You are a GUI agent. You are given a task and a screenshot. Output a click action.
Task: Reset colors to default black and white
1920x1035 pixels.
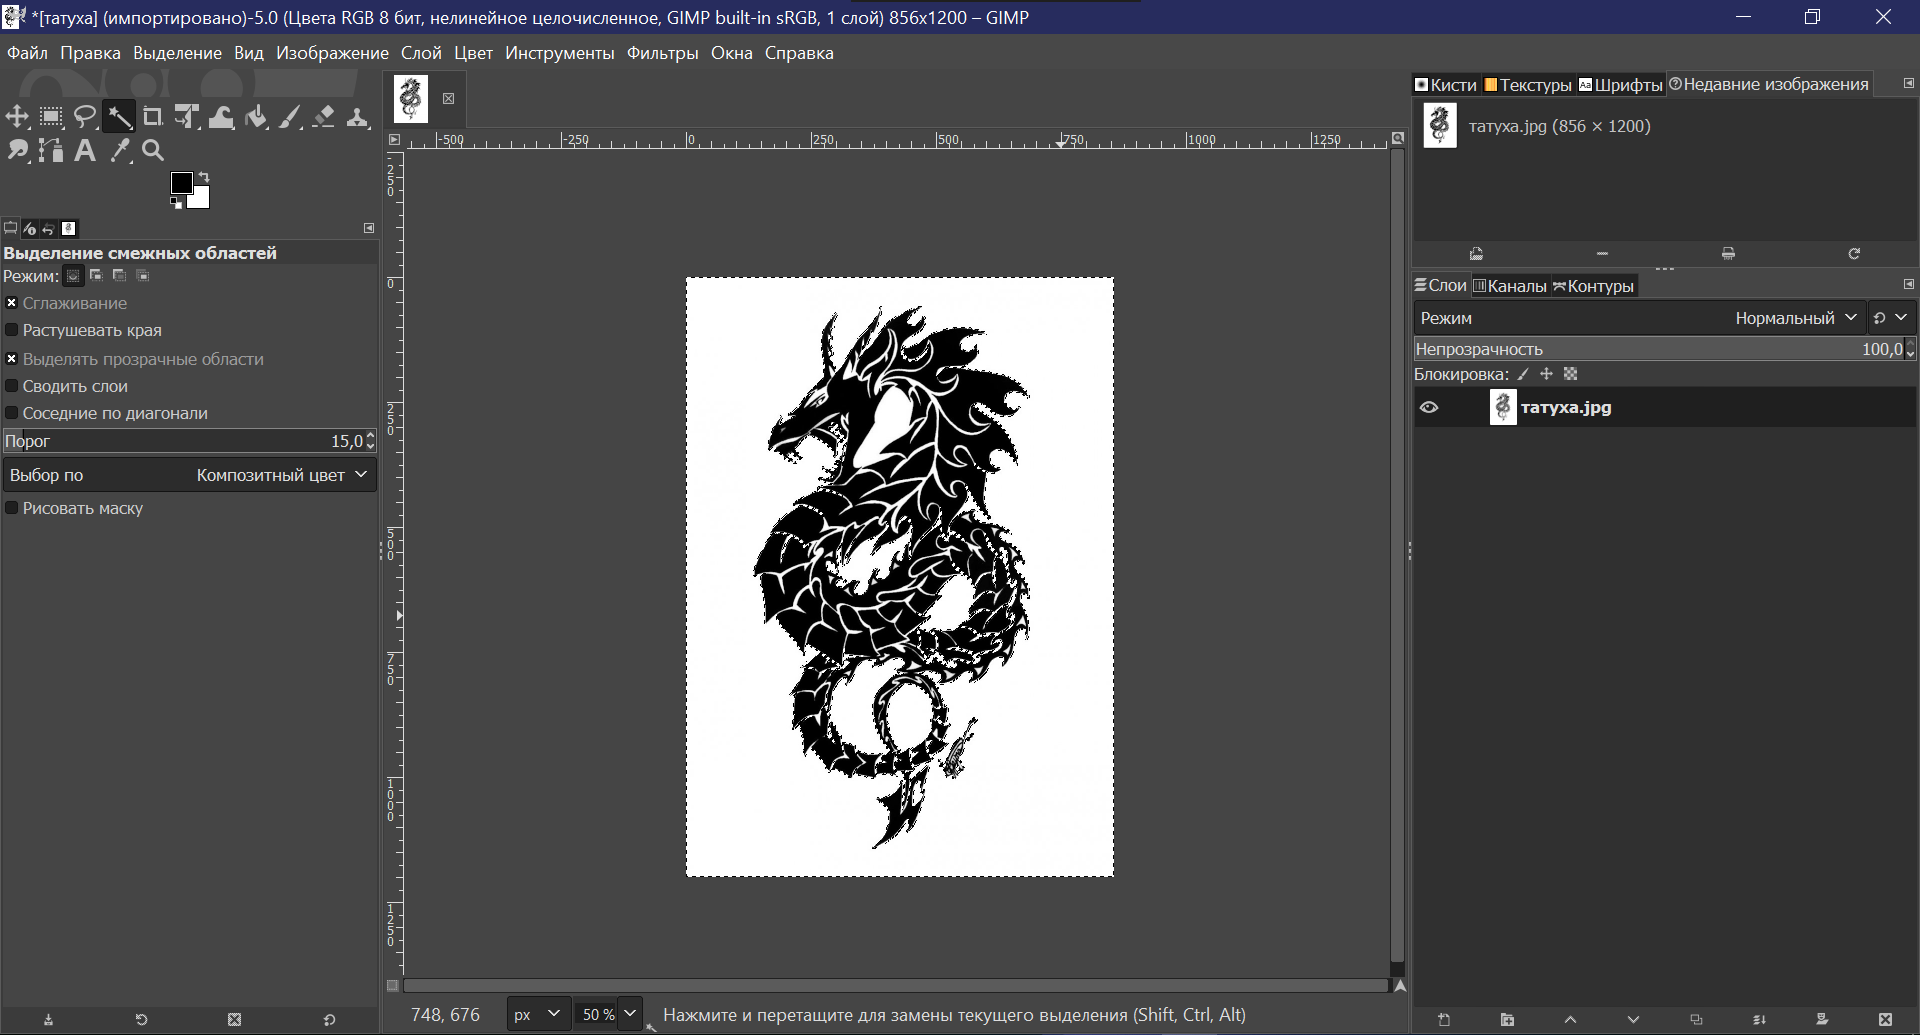coord(176,203)
